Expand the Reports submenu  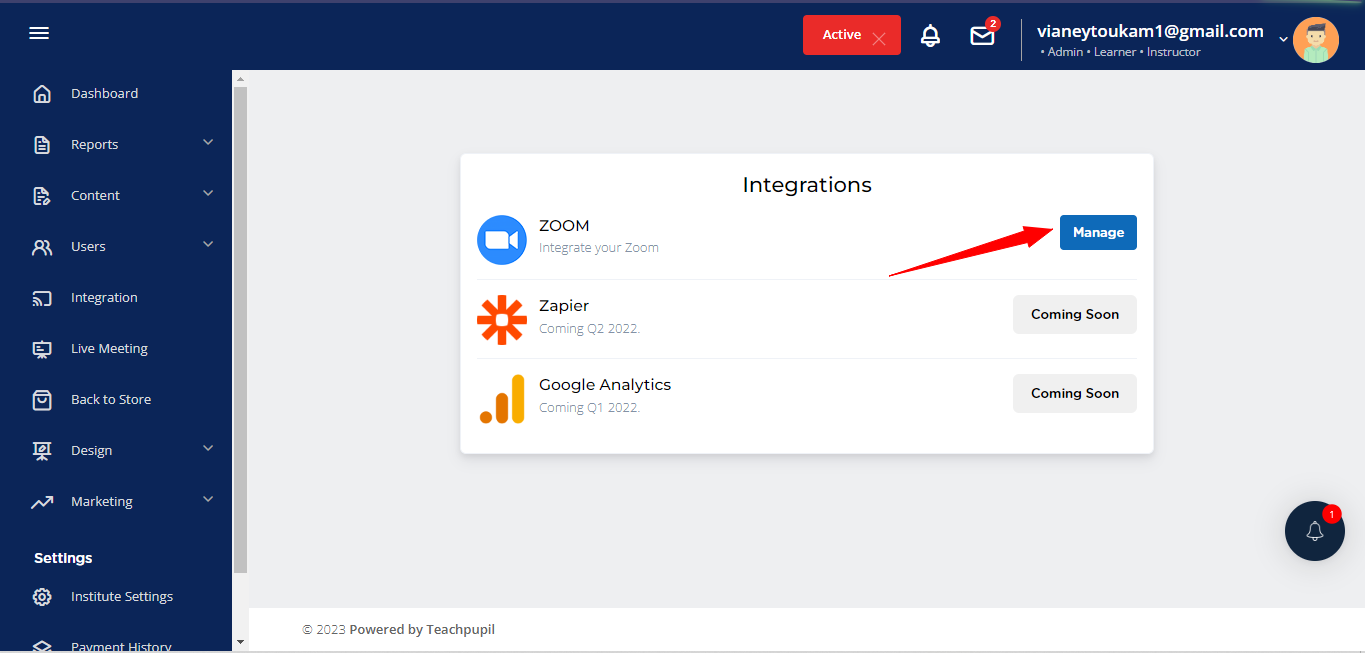click(x=208, y=143)
